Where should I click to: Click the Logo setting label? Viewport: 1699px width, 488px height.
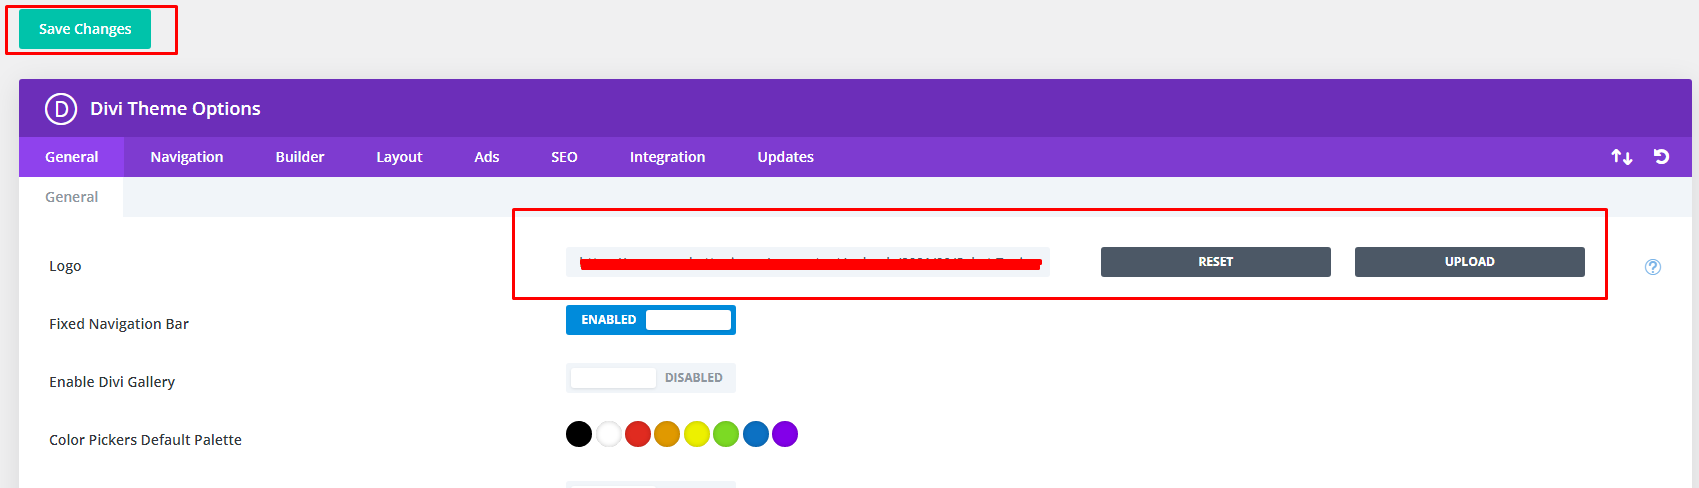(x=65, y=266)
